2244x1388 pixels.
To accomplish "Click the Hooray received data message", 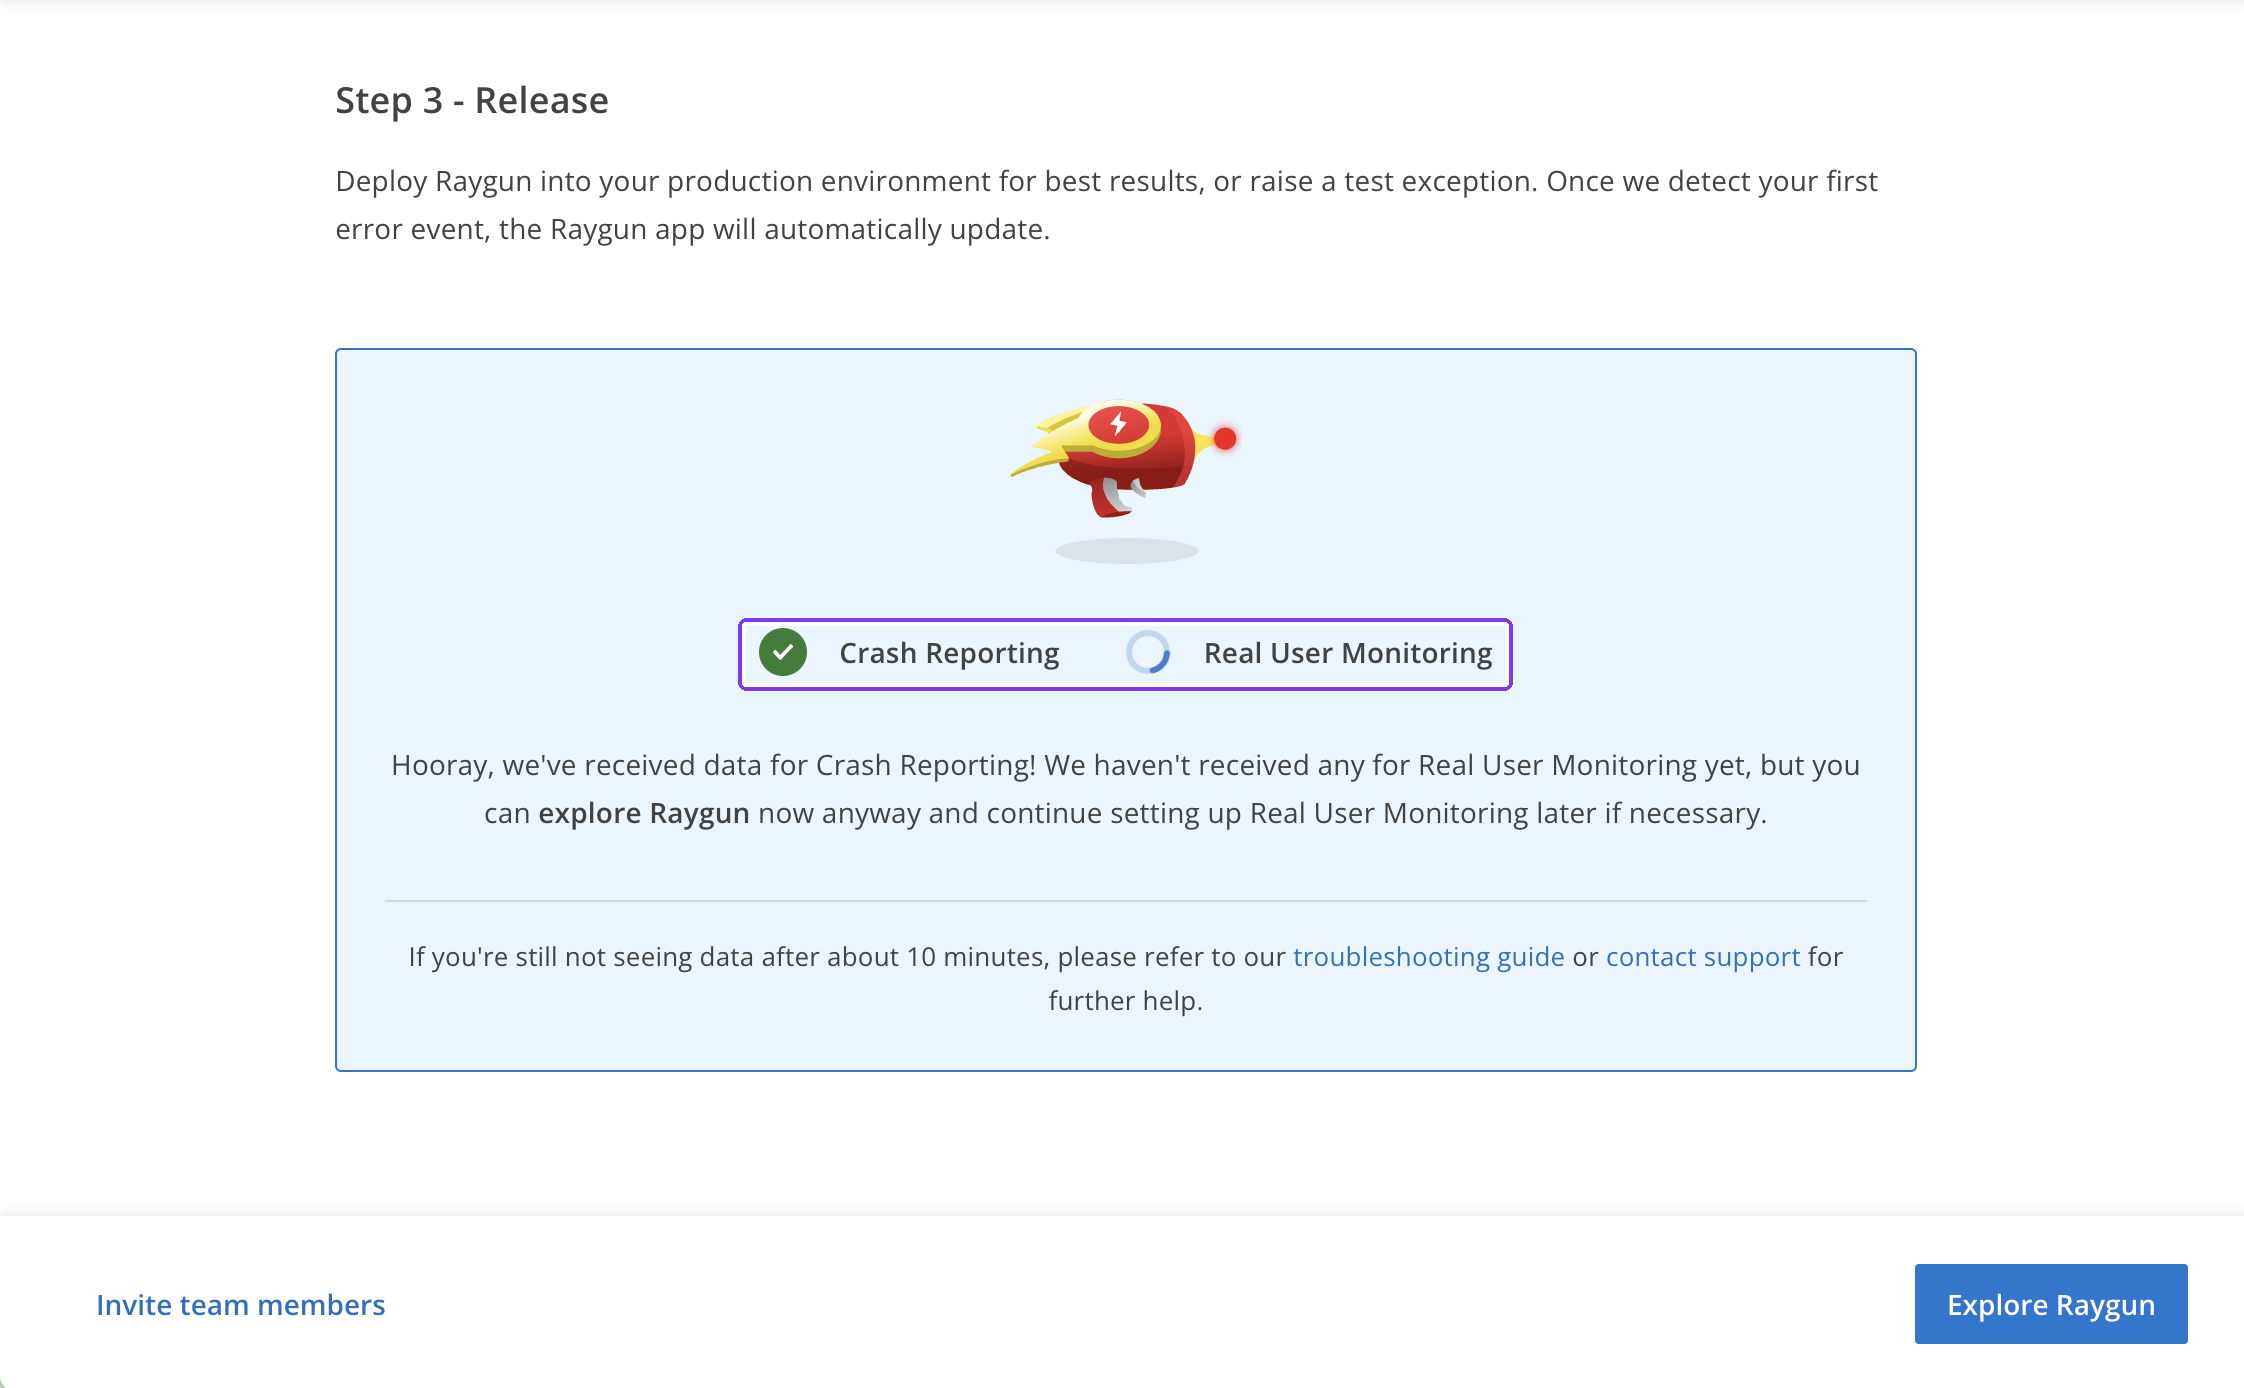I will click(x=1125, y=789).
